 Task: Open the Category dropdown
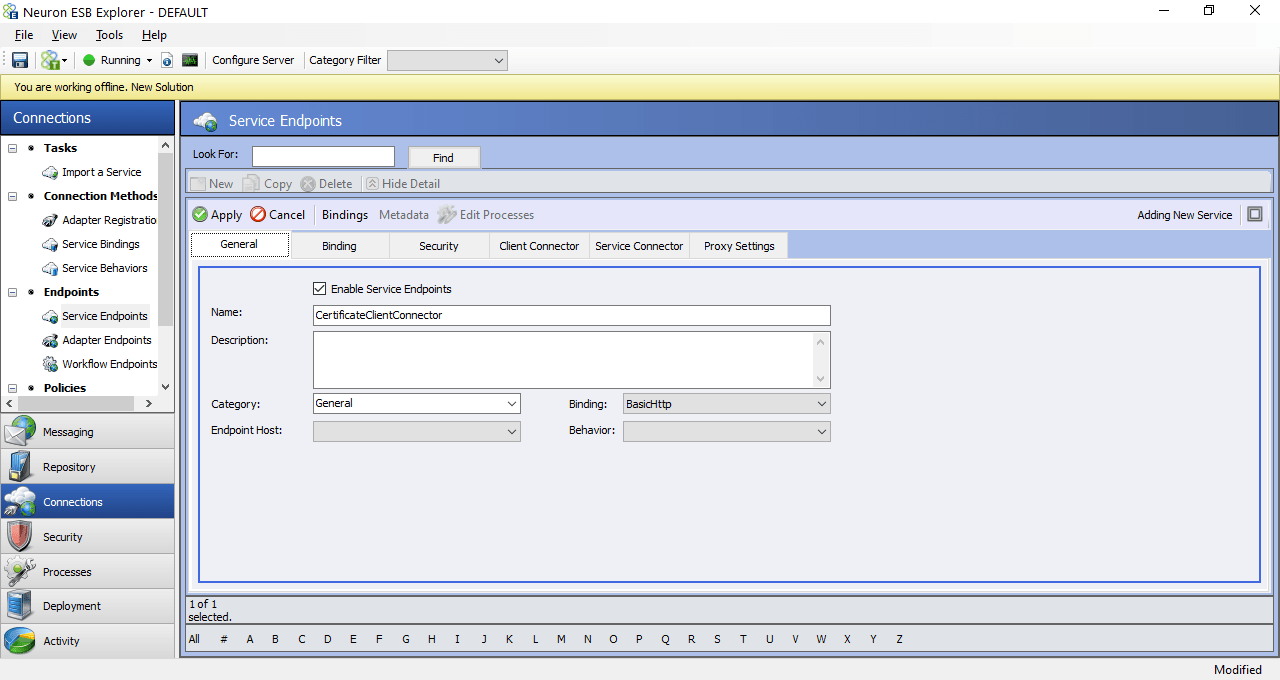click(417, 404)
